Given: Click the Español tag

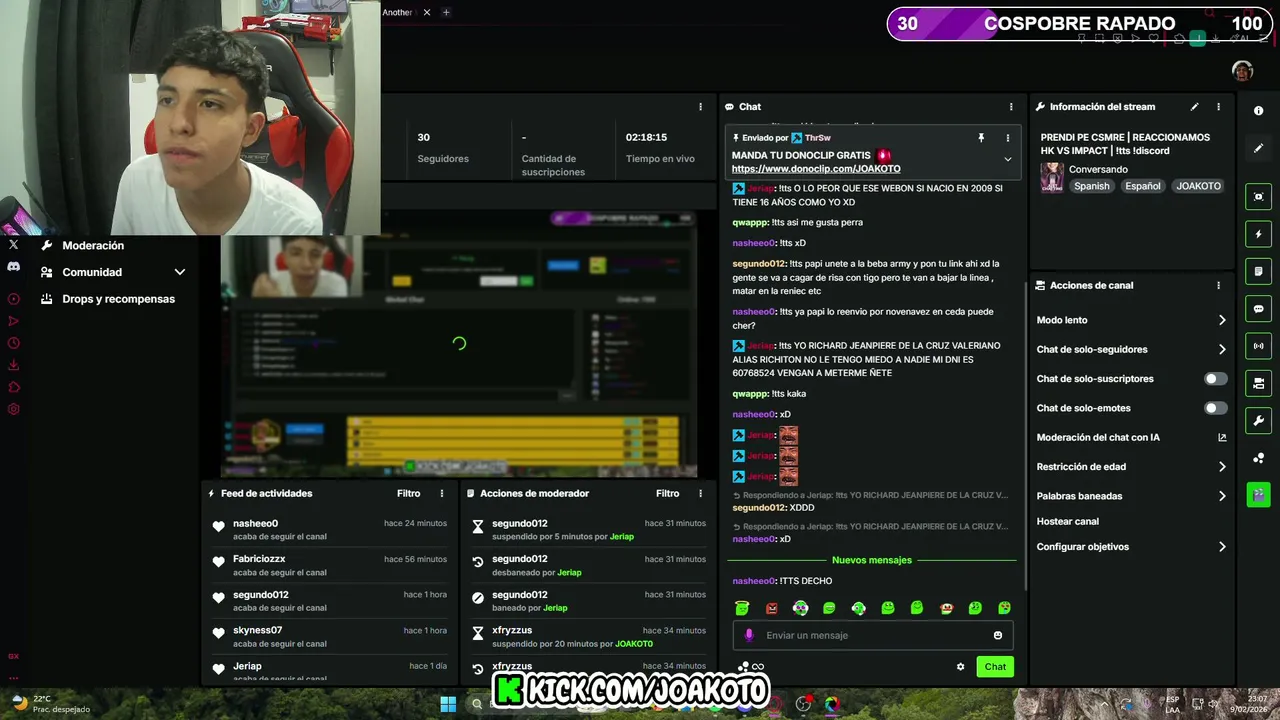Looking at the screenshot, I should pos(1142,186).
